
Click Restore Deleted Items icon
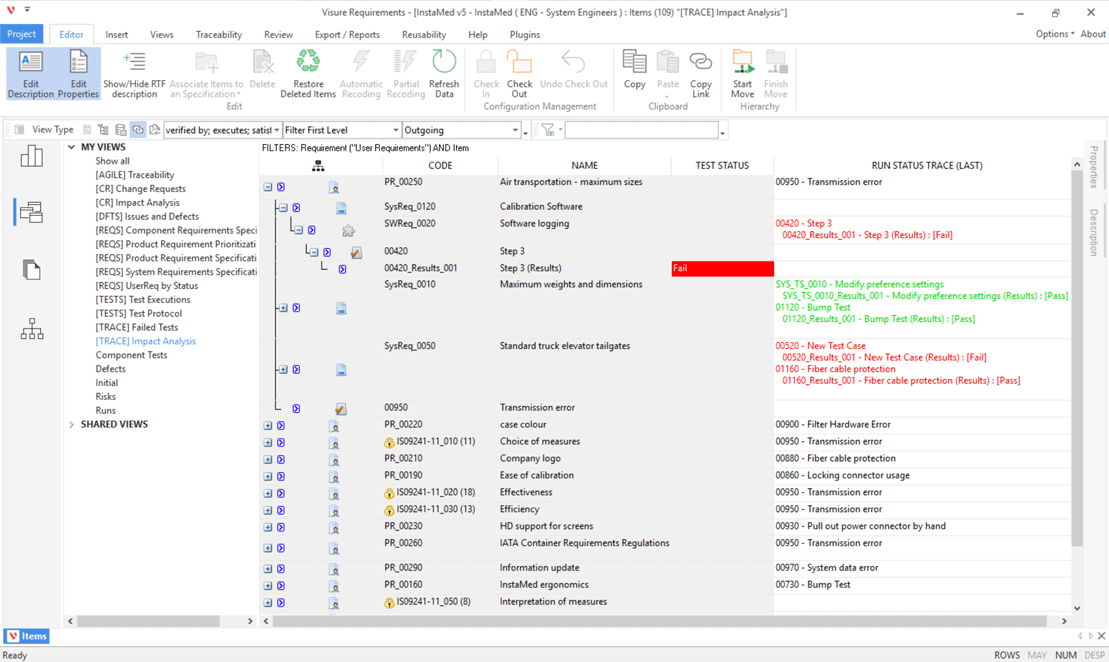coord(308,62)
